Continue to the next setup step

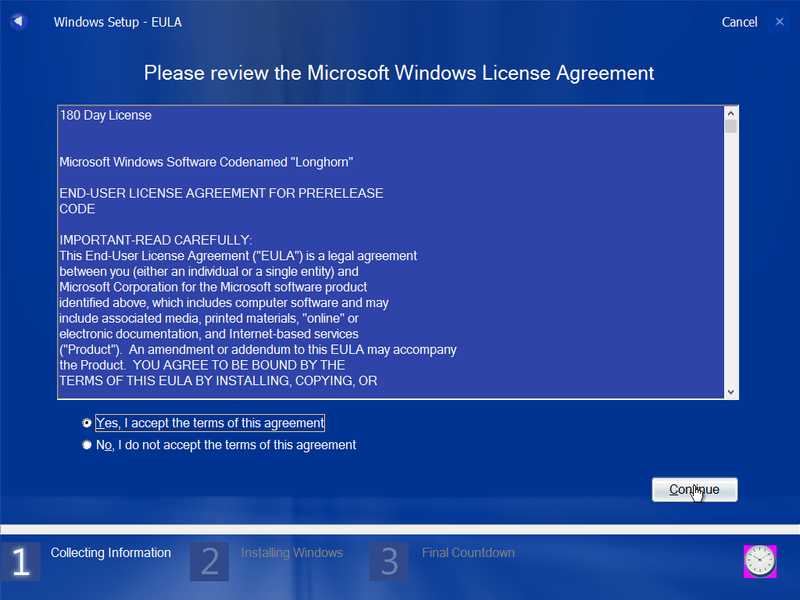click(694, 490)
